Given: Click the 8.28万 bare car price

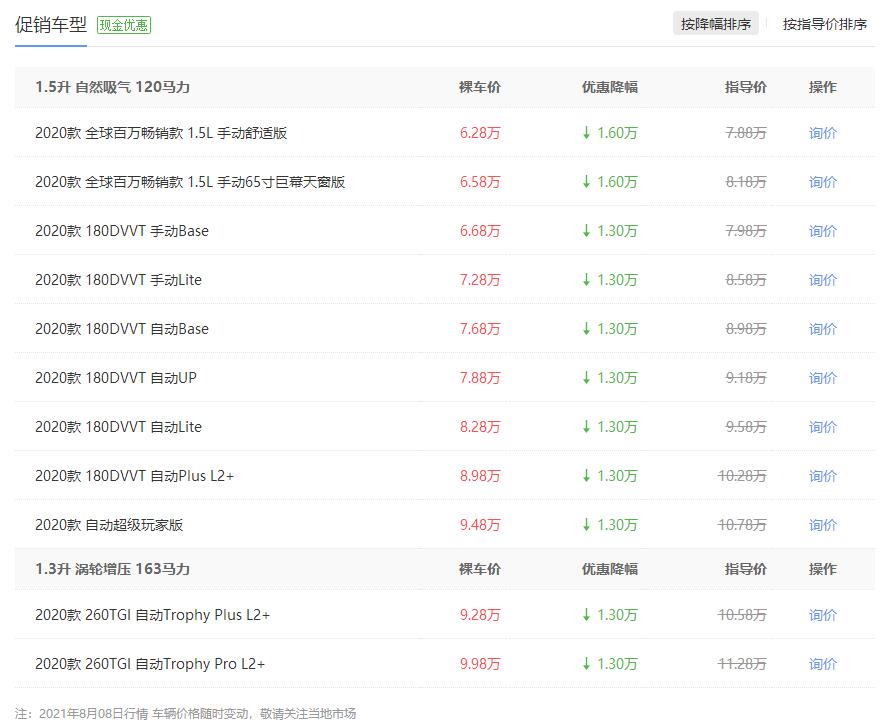Looking at the screenshot, I should pyautogui.click(x=480, y=427).
